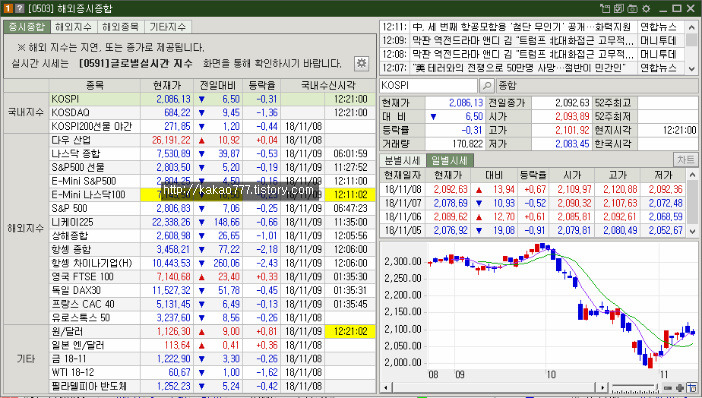Select the S&P 500 row
This screenshot has height=398, width=702.
tap(212, 208)
